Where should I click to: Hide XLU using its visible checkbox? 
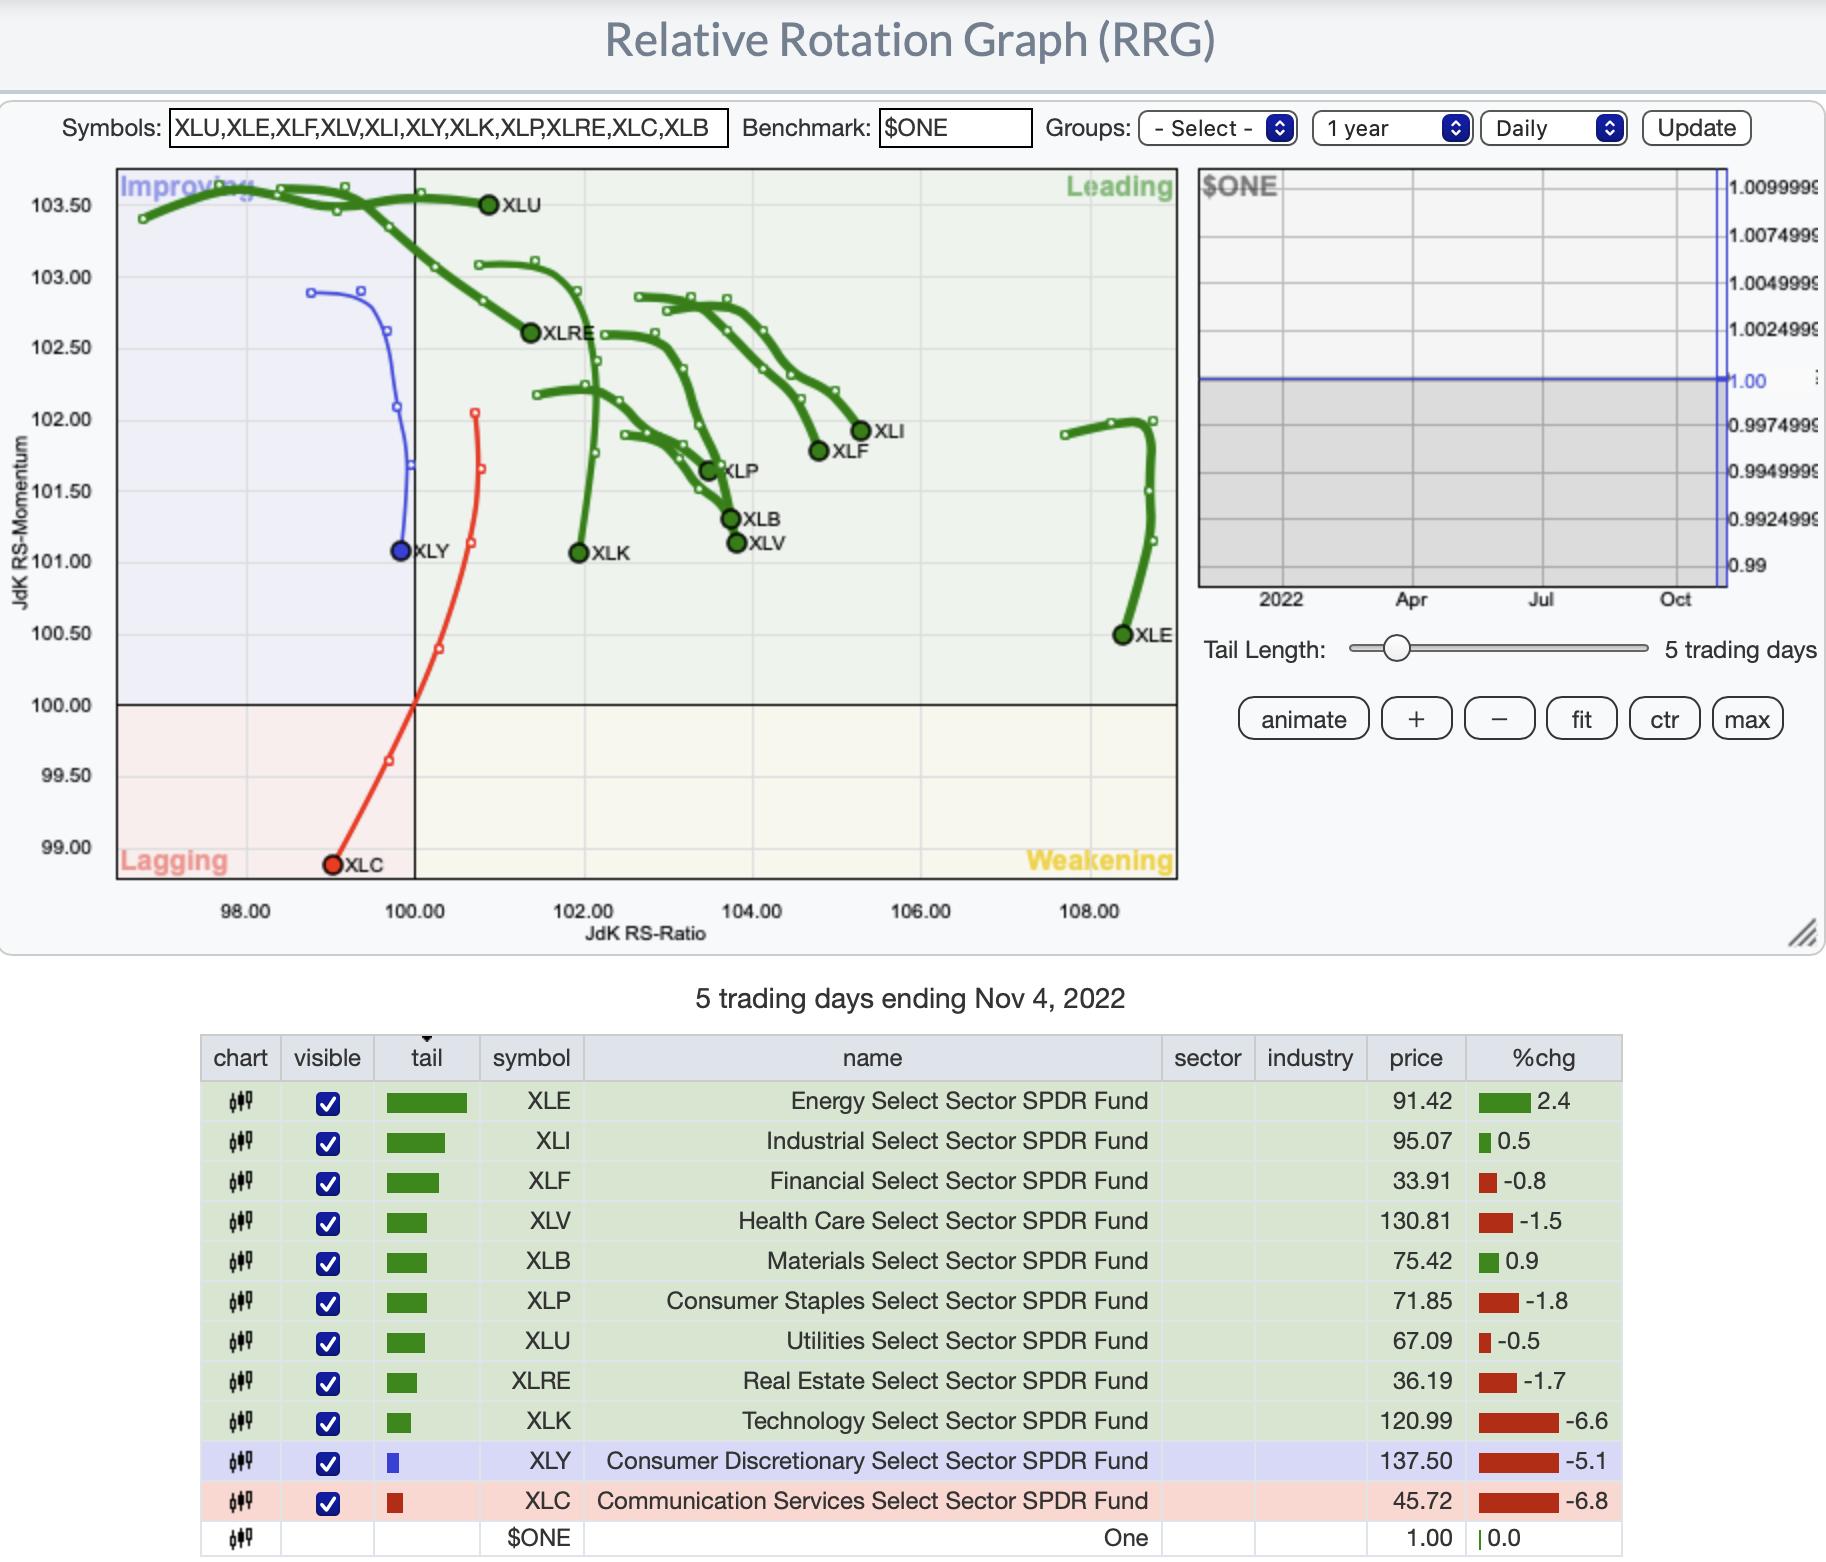[x=327, y=1343]
